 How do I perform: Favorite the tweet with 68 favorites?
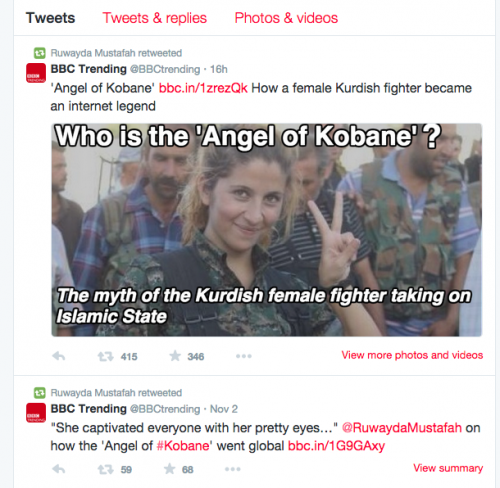170,469
